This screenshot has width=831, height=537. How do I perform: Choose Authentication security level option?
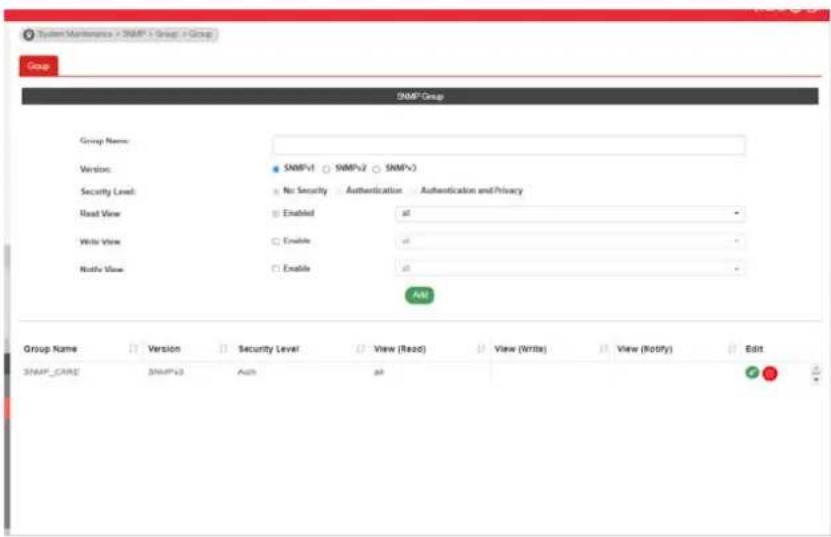pyautogui.click(x=339, y=191)
